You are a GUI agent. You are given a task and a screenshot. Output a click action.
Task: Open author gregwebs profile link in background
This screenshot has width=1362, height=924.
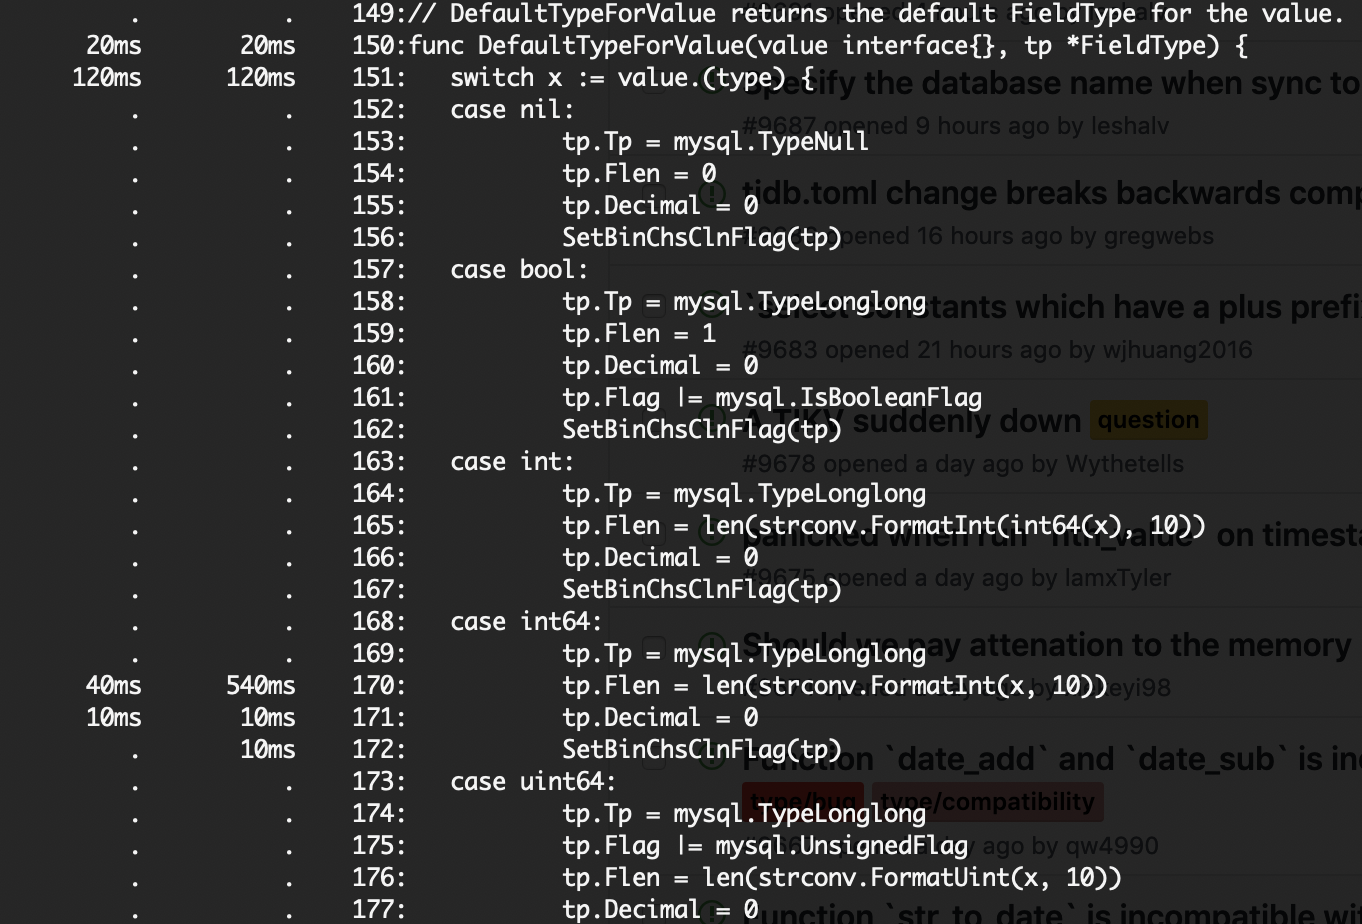[x=1158, y=236]
